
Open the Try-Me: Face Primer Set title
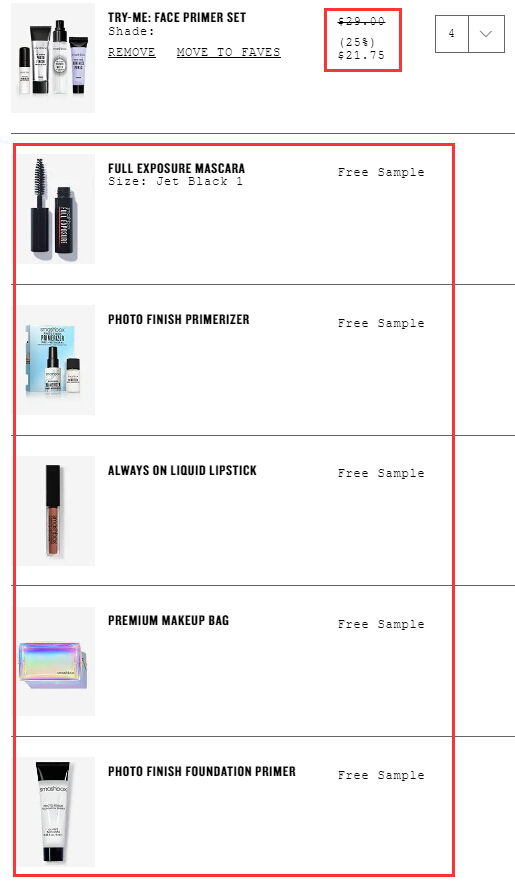coord(177,17)
